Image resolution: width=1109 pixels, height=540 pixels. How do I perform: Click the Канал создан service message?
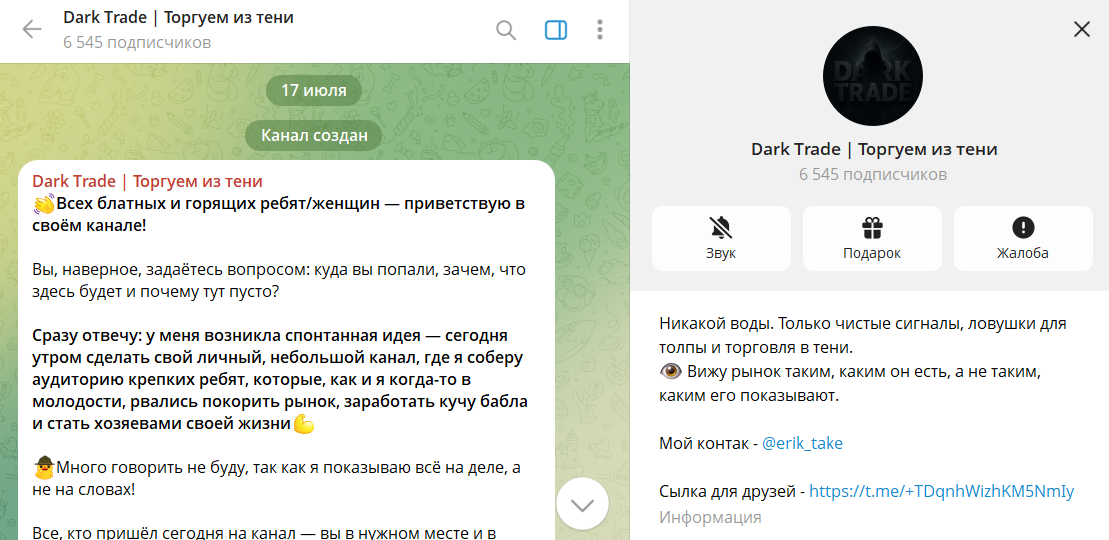point(314,135)
